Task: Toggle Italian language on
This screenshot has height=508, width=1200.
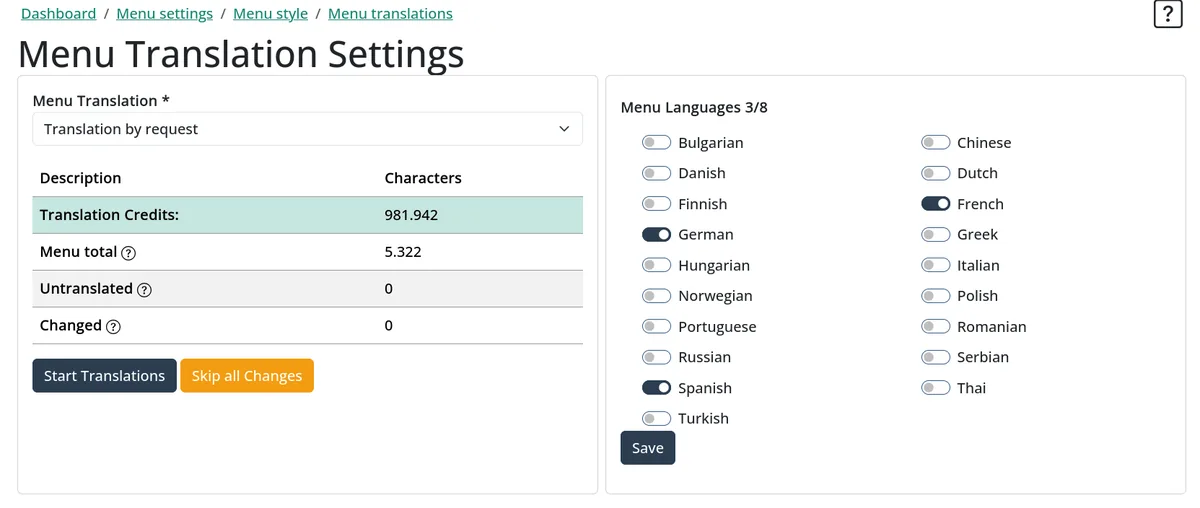Action: tap(935, 265)
